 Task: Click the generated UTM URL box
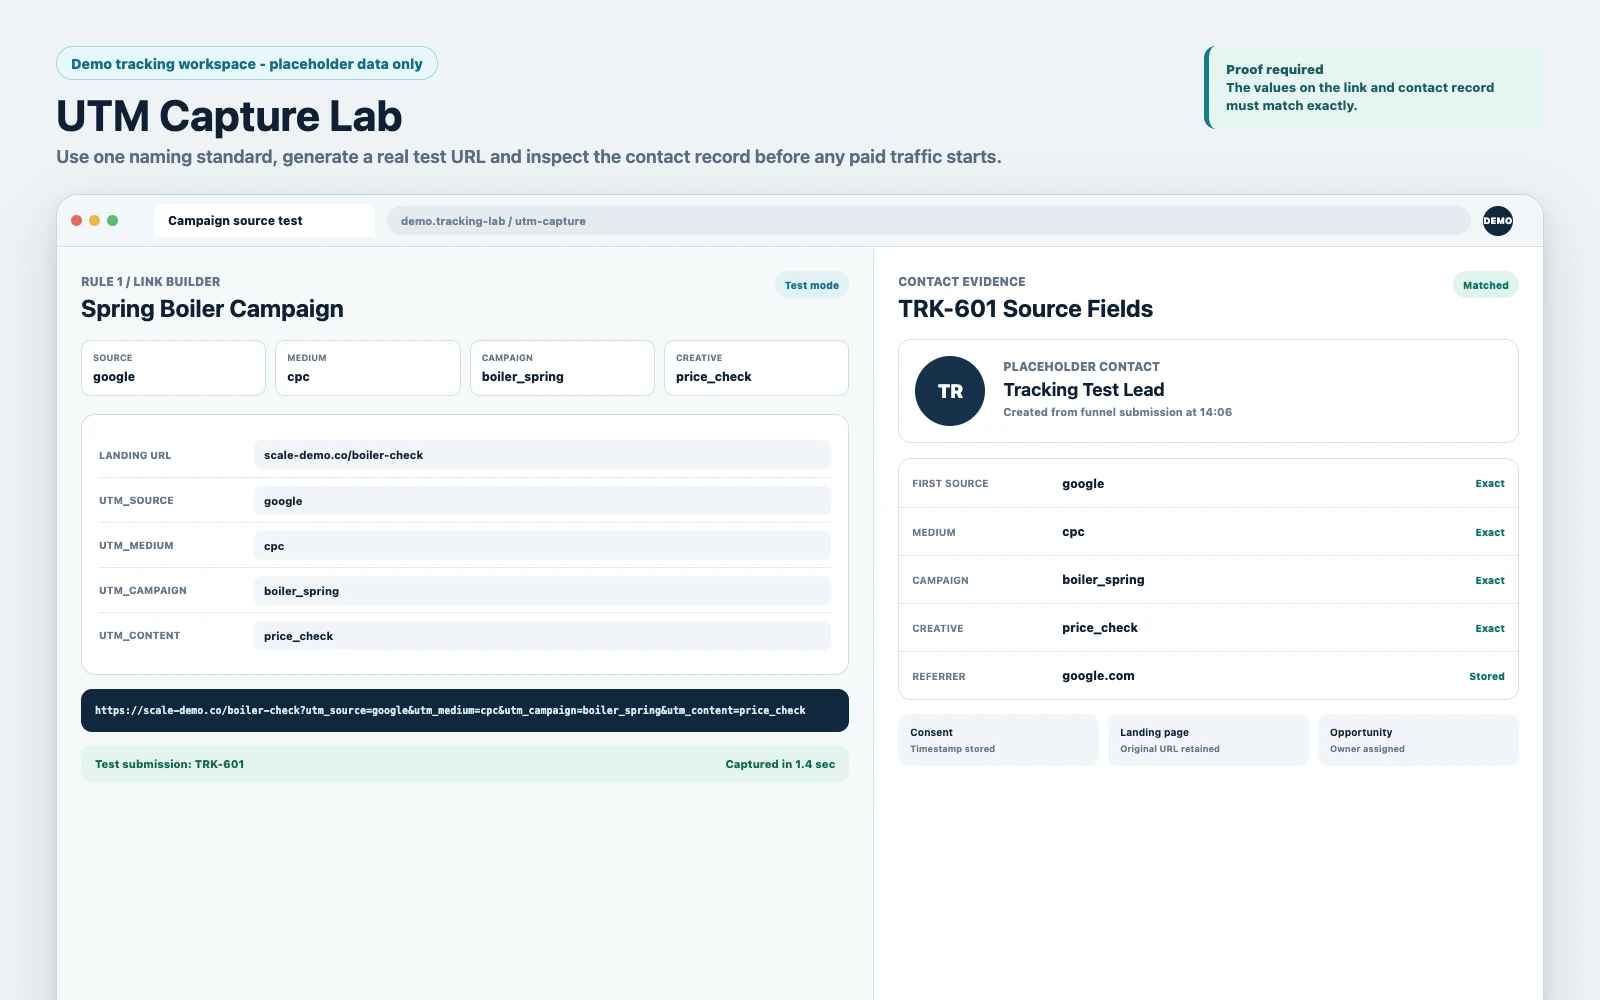pos(465,710)
